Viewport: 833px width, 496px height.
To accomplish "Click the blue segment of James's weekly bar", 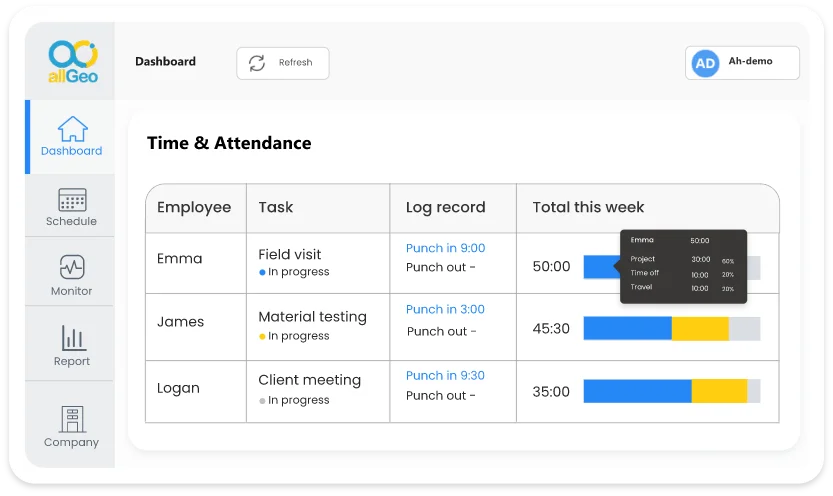I will coord(627,329).
